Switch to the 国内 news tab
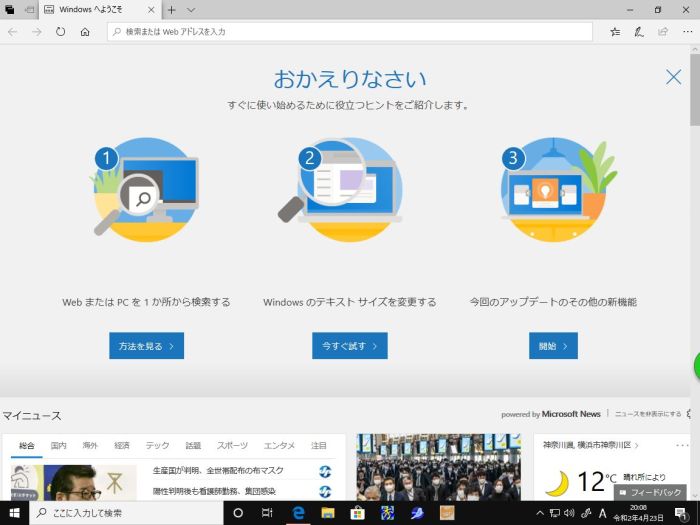 (59, 446)
